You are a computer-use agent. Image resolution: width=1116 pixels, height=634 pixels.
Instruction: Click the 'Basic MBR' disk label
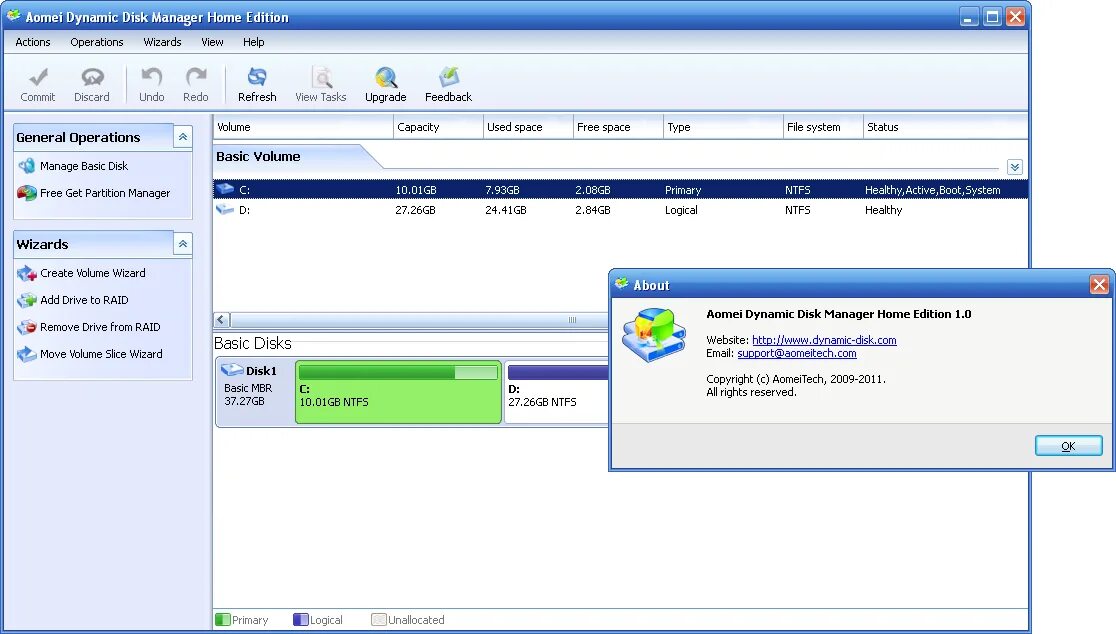pos(248,388)
